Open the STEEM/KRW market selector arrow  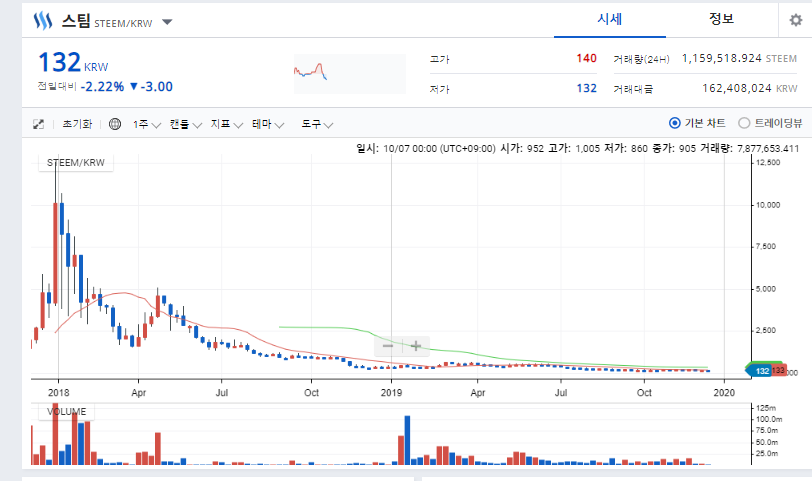pos(167,22)
